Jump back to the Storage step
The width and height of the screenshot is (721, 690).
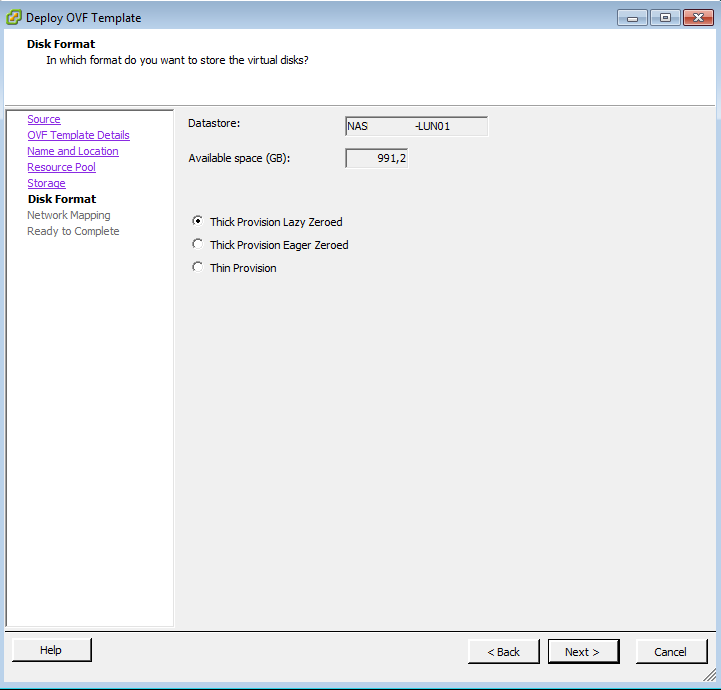tap(46, 183)
